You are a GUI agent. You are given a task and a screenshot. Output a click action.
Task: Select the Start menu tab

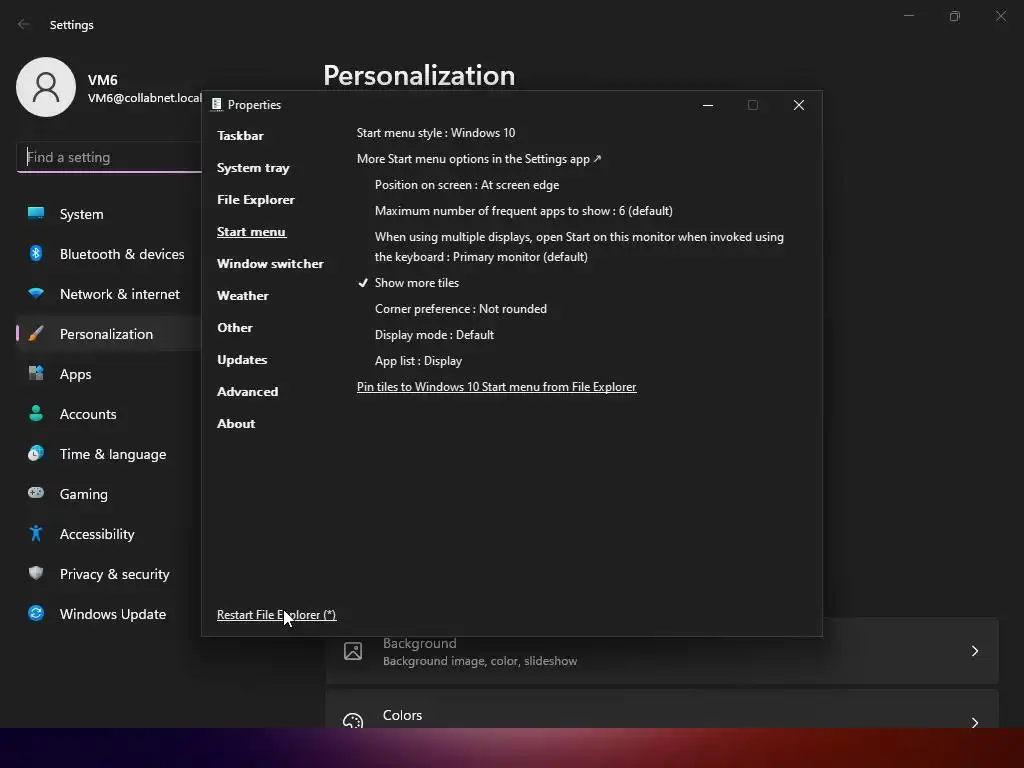tap(251, 232)
